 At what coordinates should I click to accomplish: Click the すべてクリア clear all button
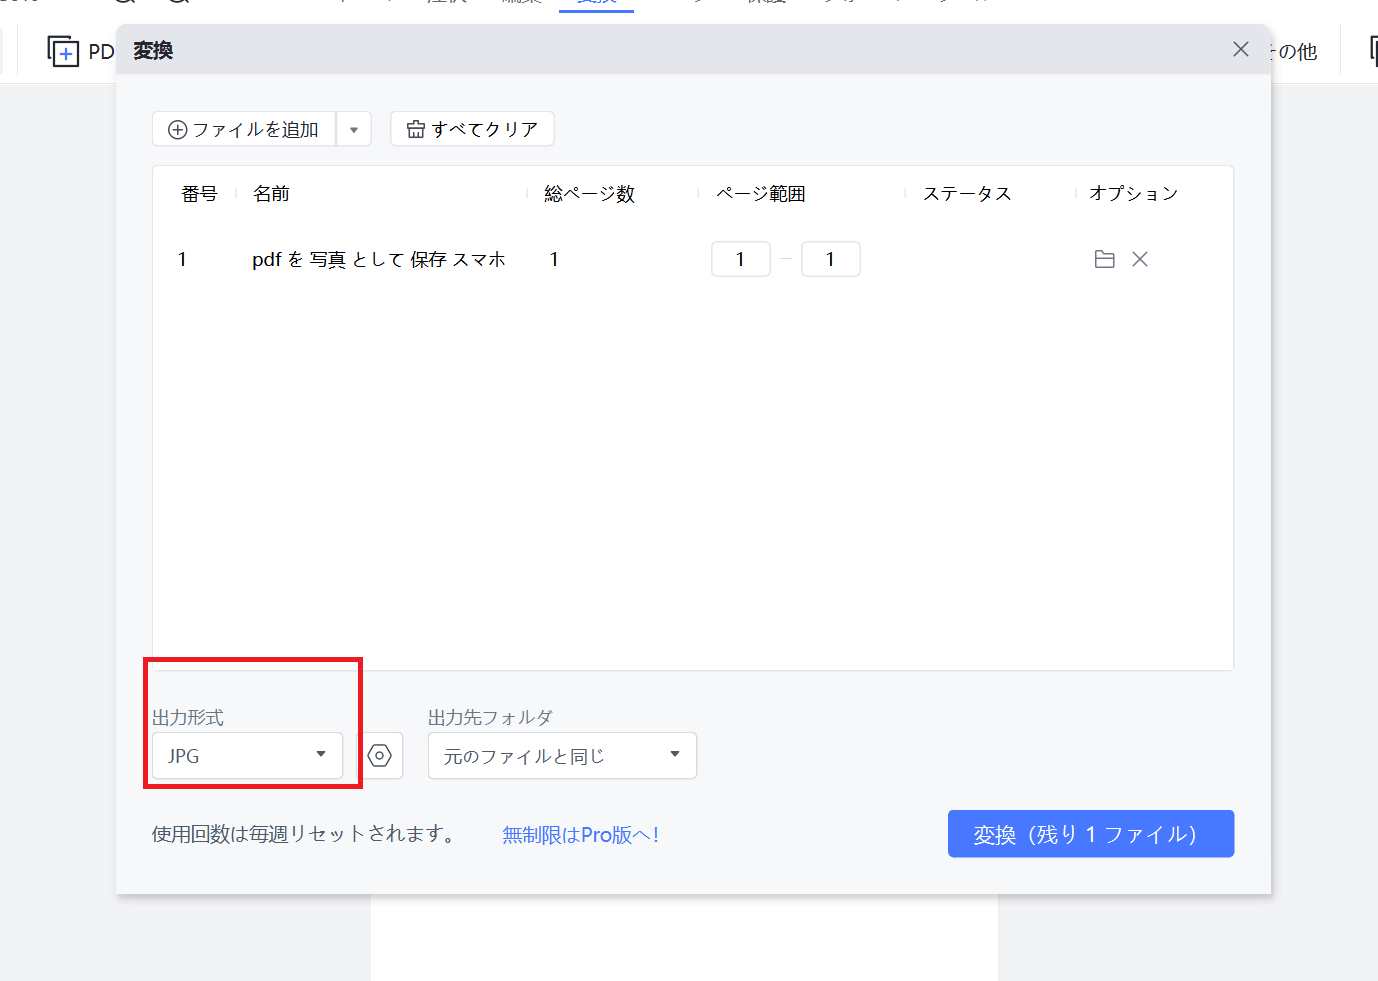pyautogui.click(x=471, y=128)
